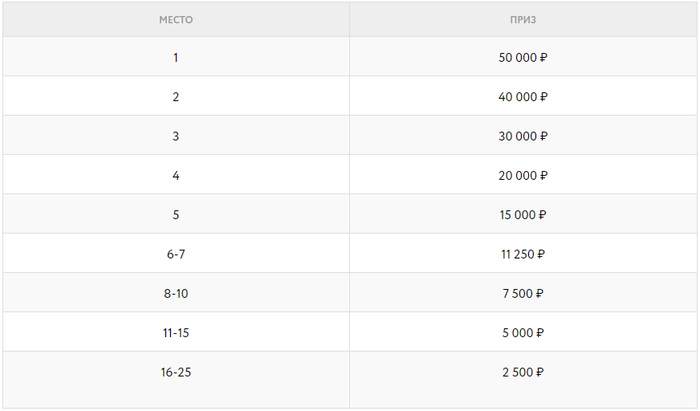This screenshot has width=700, height=411.
Task: Click the МЕСТО column header
Action: click(176, 19)
